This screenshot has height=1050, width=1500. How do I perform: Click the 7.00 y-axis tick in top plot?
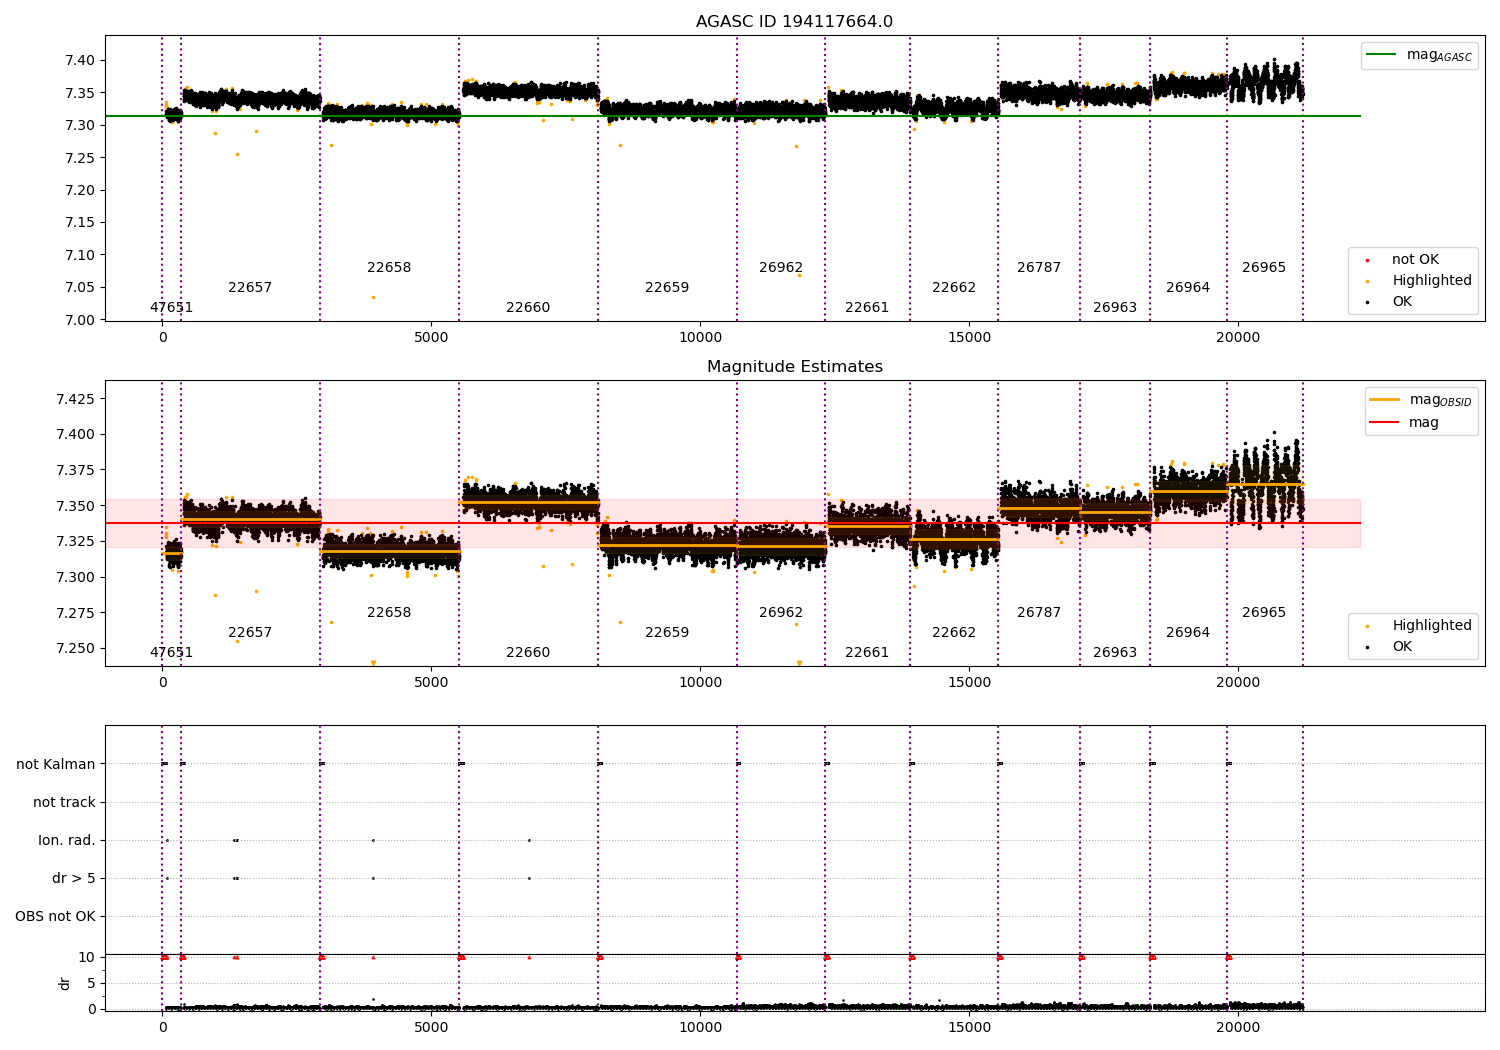click(81, 320)
